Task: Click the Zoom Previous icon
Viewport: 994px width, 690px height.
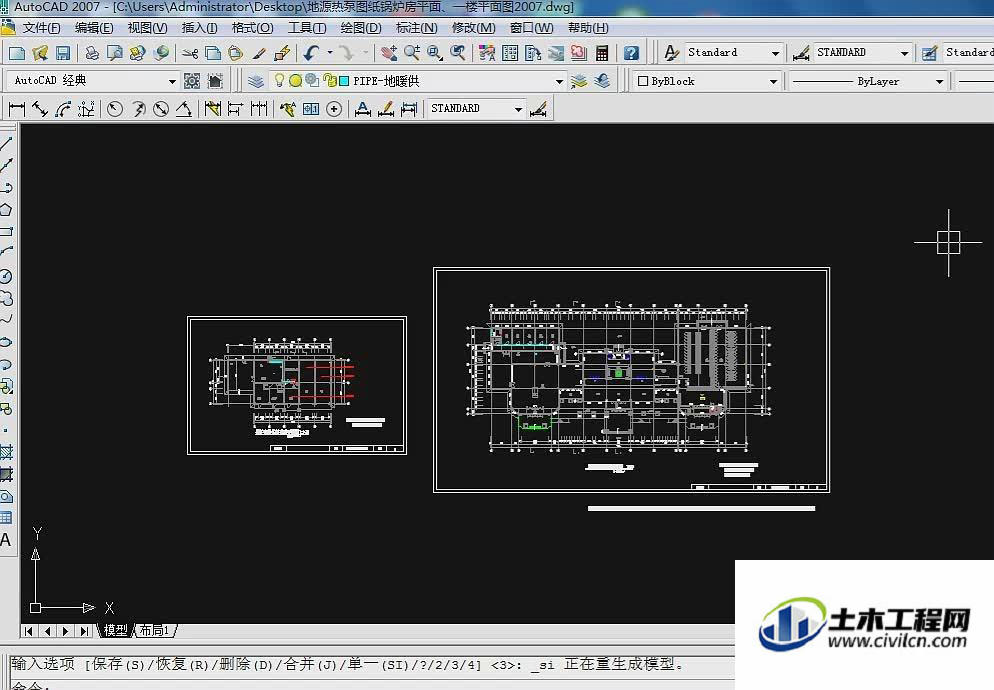Action: (458, 53)
